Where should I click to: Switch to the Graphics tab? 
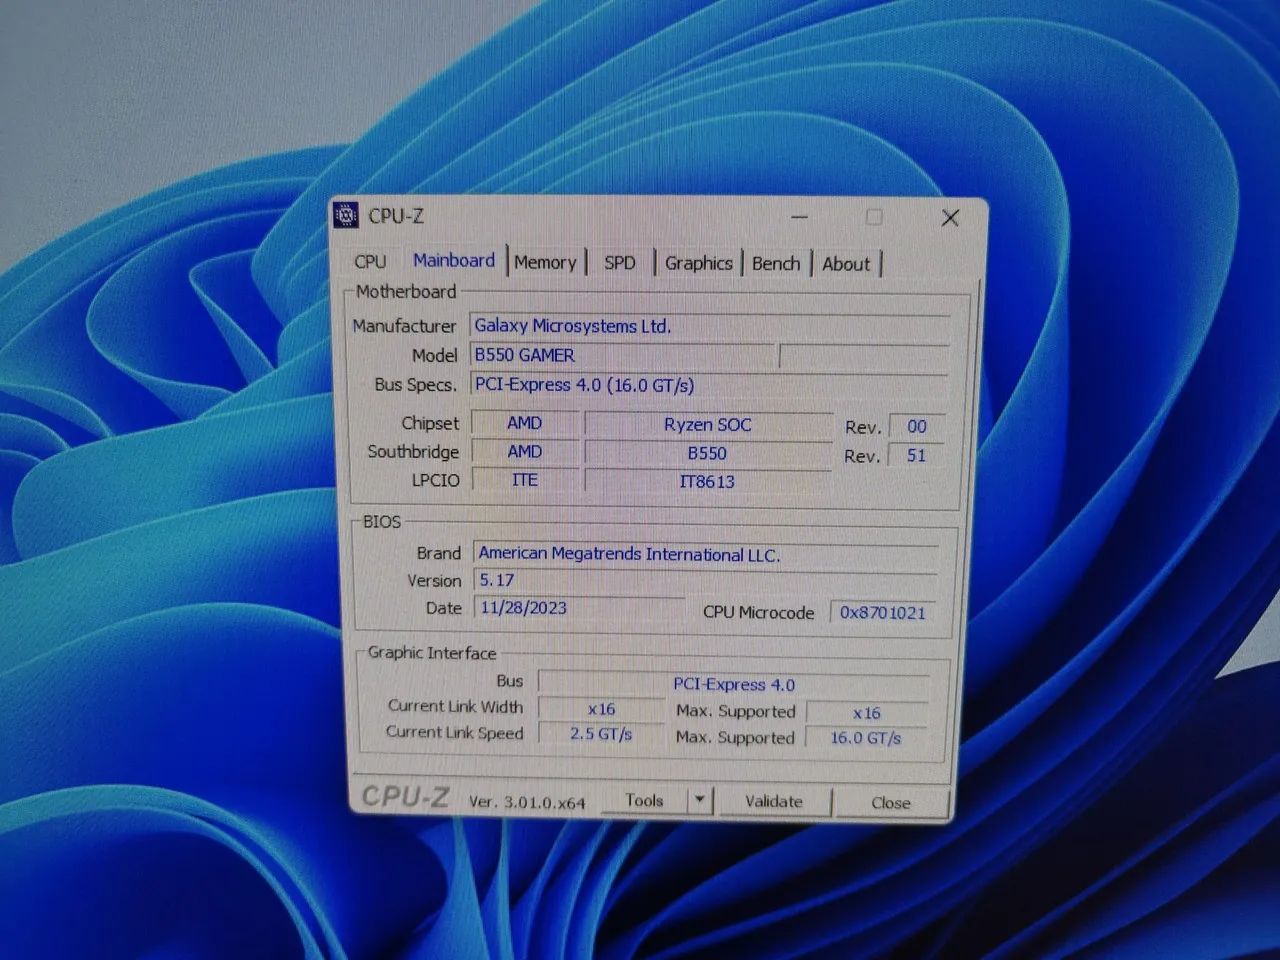tap(698, 263)
